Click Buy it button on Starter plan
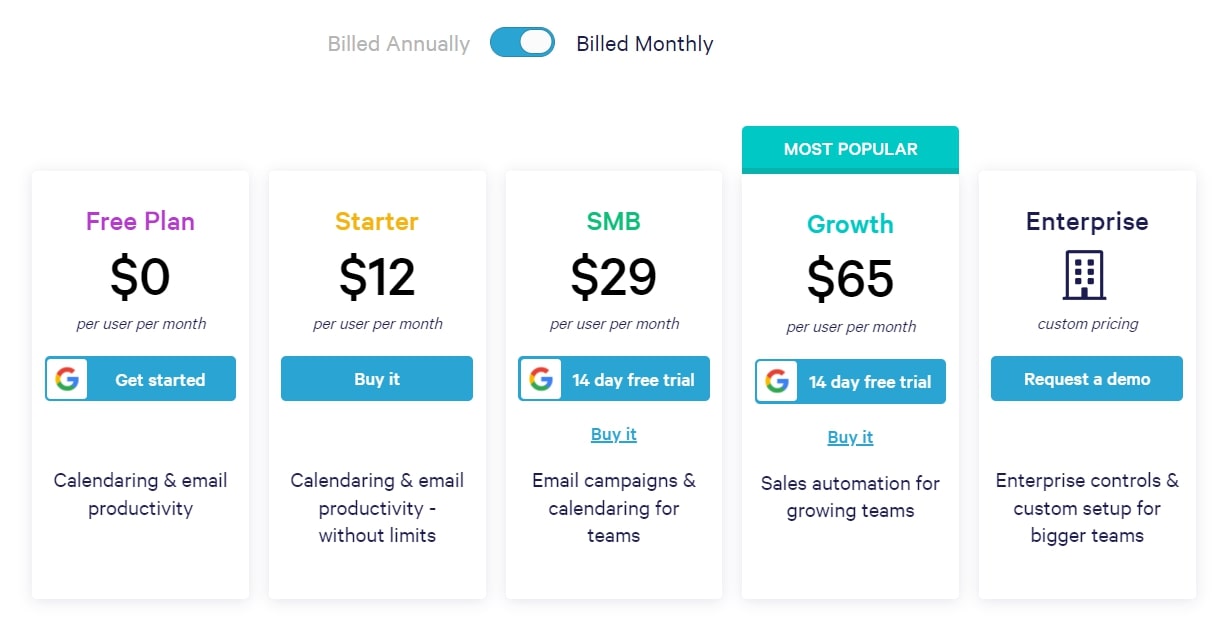 click(377, 379)
